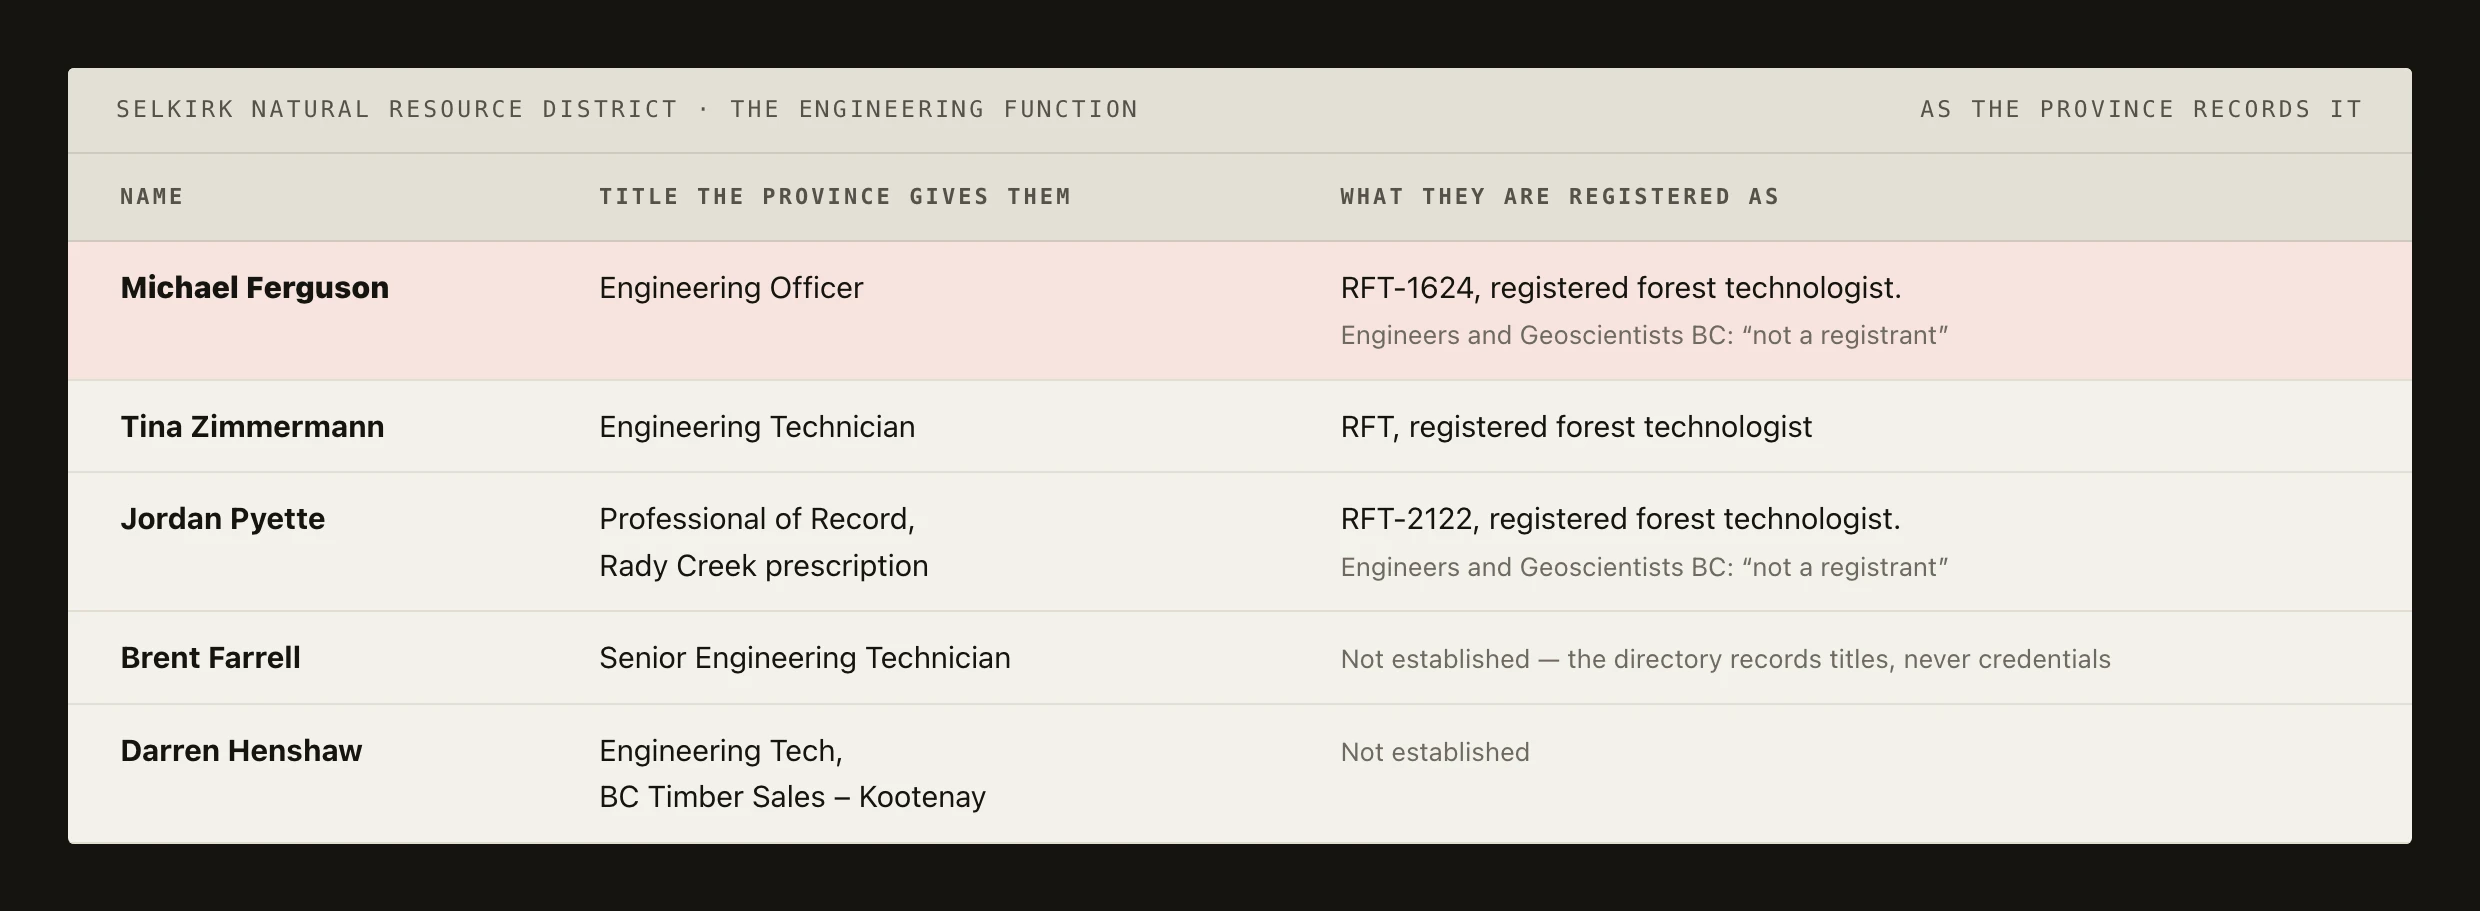The width and height of the screenshot is (2480, 911).
Task: Click the BC Timber Sales – Kootenay line
Action: click(792, 797)
